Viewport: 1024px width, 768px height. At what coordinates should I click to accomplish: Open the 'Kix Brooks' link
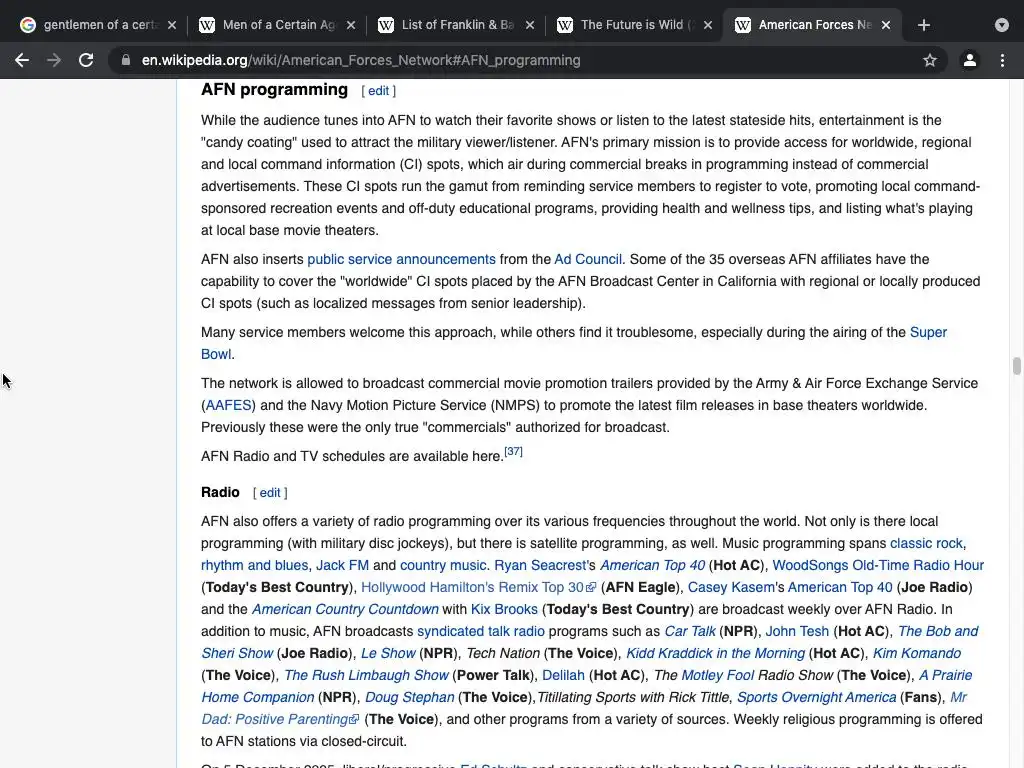(504, 609)
